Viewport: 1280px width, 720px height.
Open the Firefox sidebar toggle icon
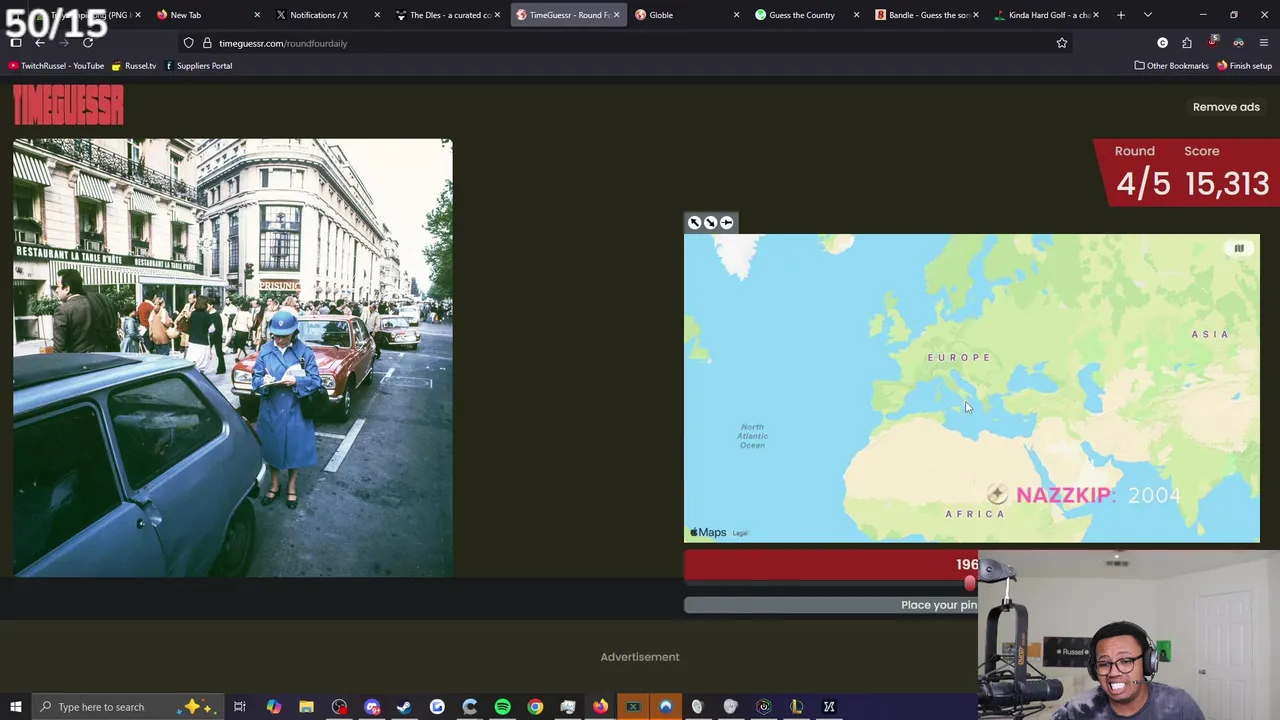tap(15, 43)
